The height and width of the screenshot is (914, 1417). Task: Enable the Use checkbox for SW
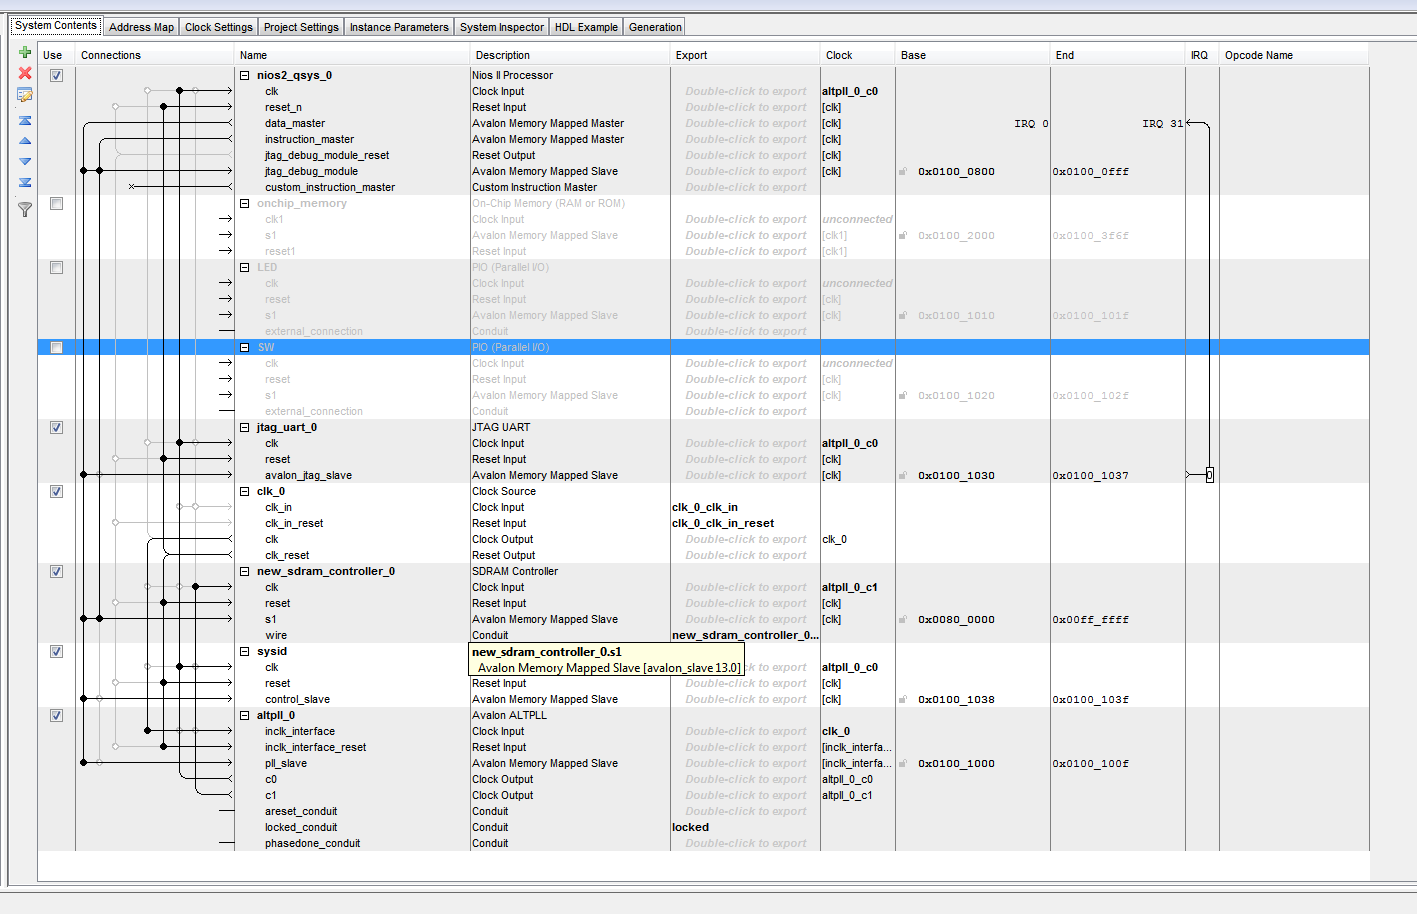point(56,347)
